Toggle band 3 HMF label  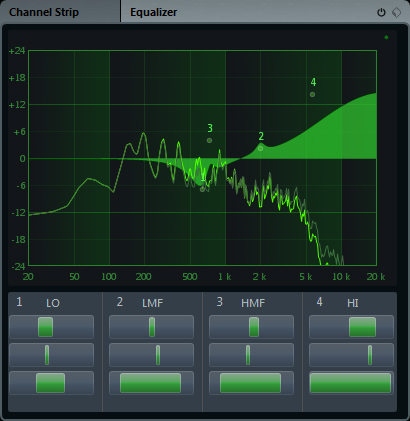(253, 303)
